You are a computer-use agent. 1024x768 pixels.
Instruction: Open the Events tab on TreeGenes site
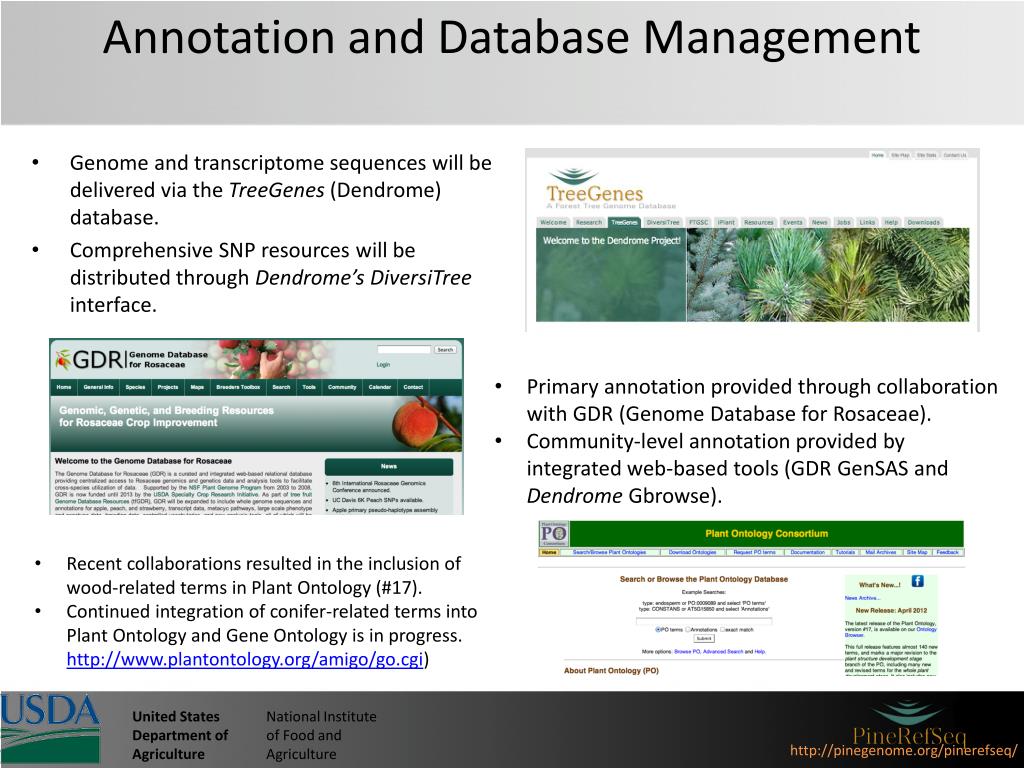click(793, 223)
